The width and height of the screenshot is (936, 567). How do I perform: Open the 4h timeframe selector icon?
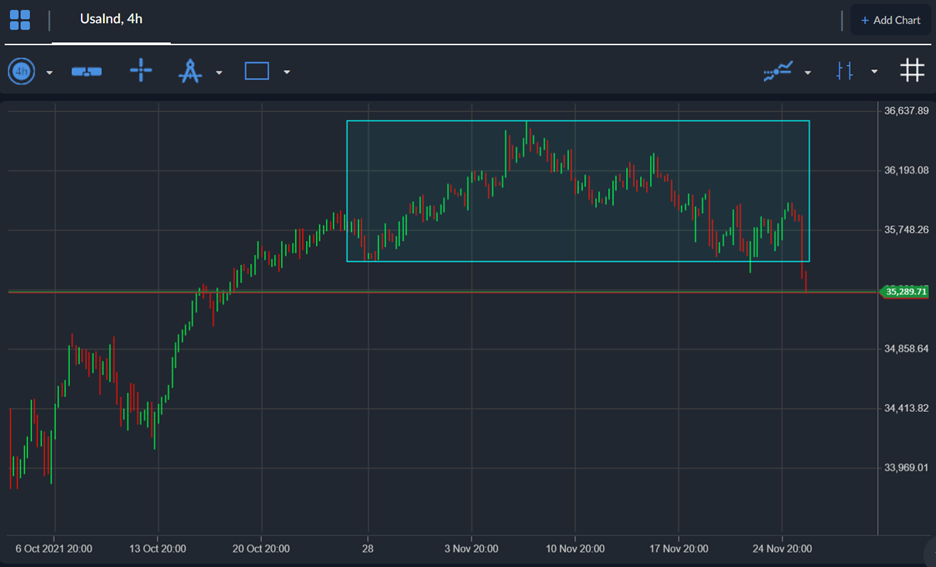pos(21,72)
